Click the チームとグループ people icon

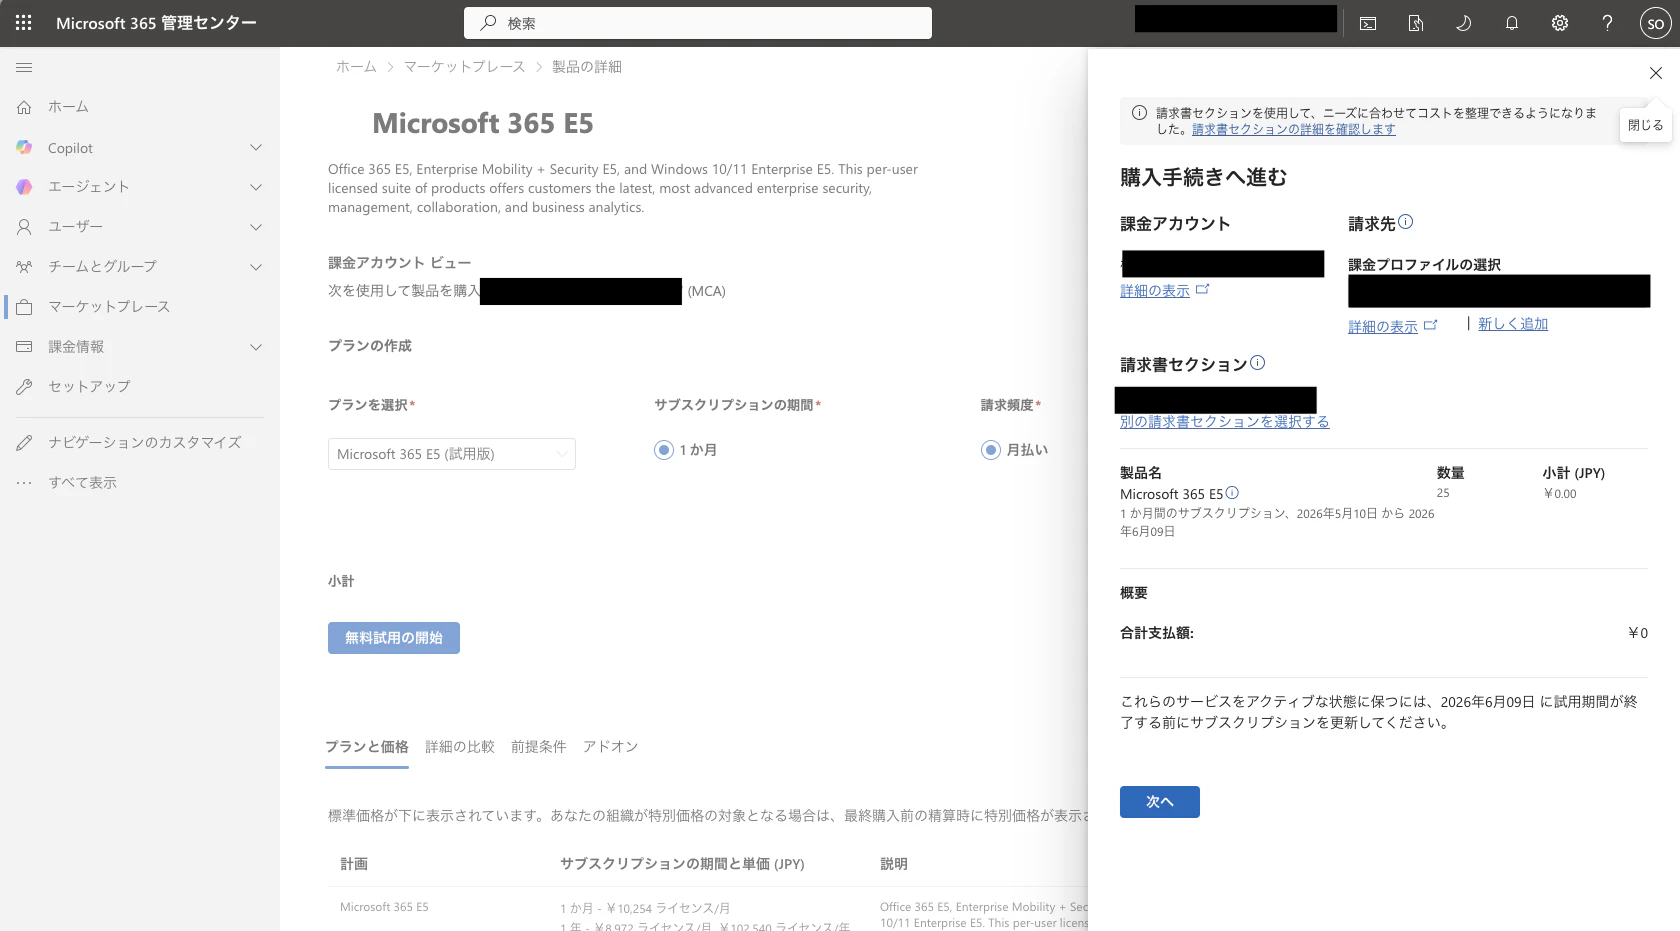click(24, 267)
